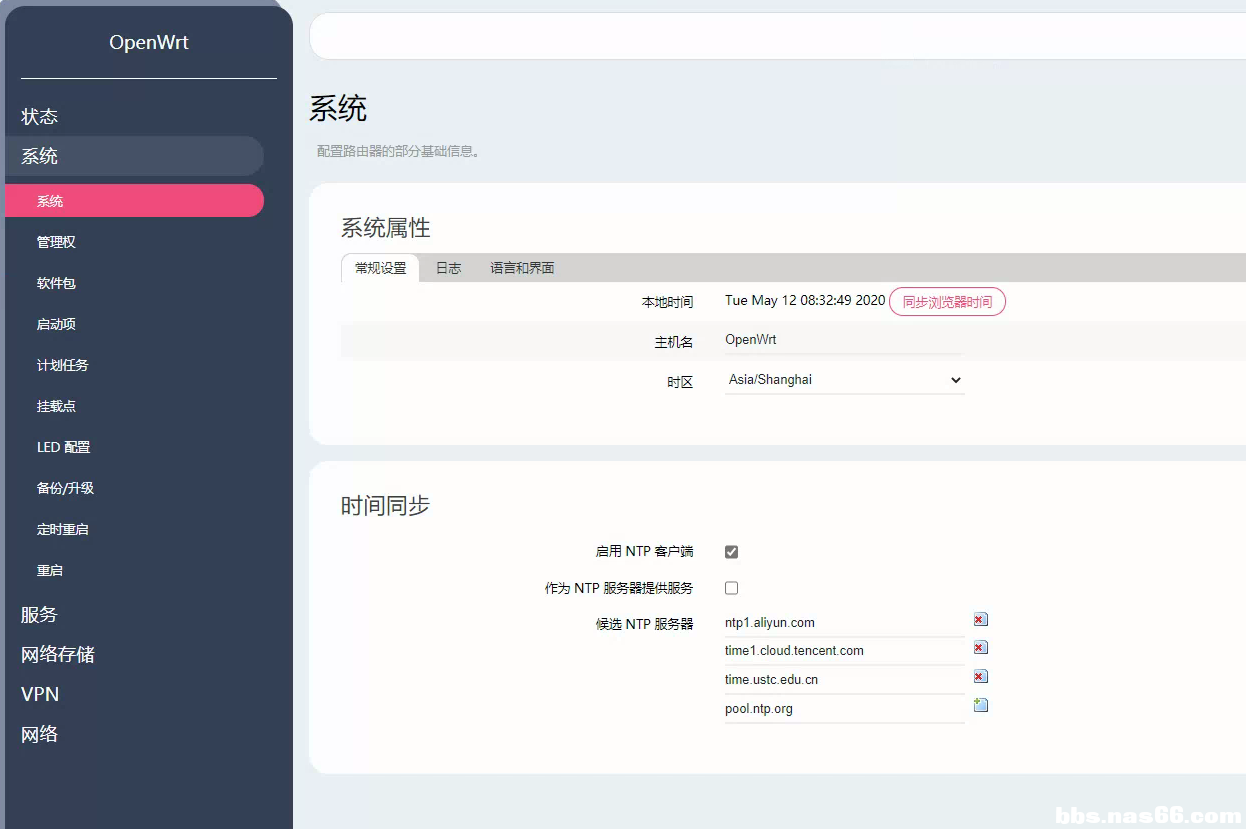
Task: Enable 作为 NTP 服务器提供服务 checkbox
Action: (x=731, y=588)
